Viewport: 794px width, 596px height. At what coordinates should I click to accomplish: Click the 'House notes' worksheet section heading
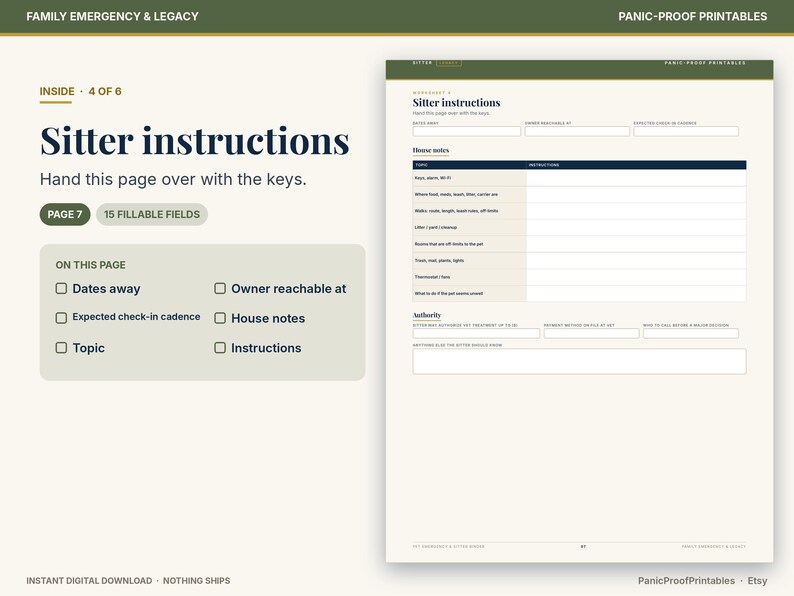[430, 150]
